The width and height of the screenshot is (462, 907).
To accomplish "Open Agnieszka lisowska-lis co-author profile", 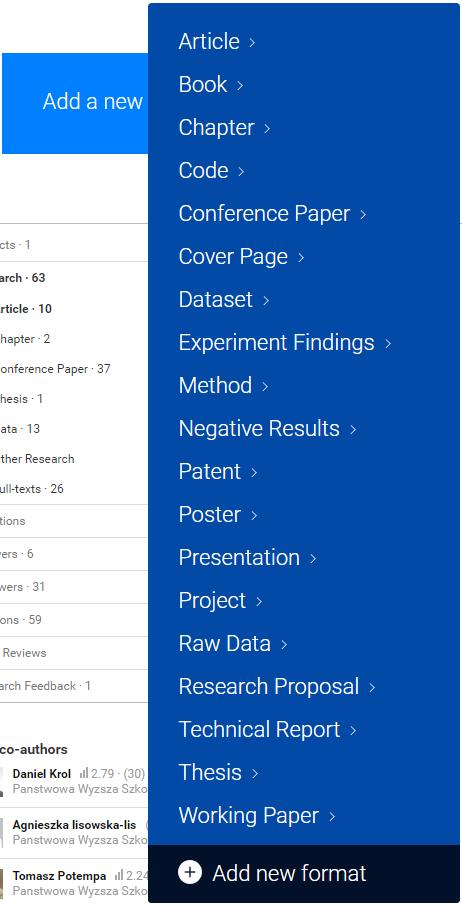I will pyautogui.click(x=74, y=825).
